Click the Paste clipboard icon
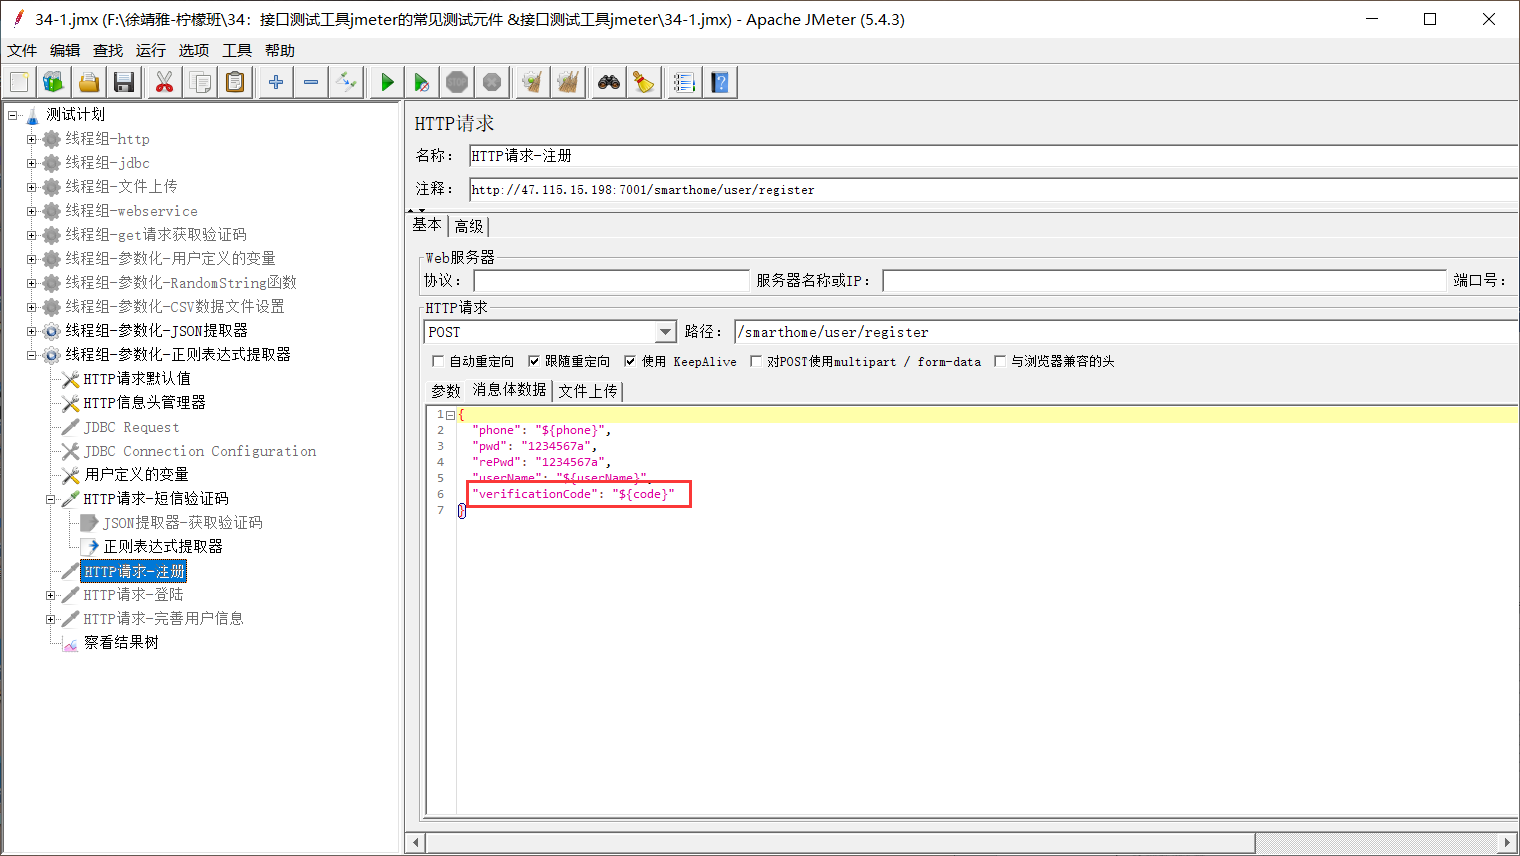The image size is (1520, 856). (235, 82)
